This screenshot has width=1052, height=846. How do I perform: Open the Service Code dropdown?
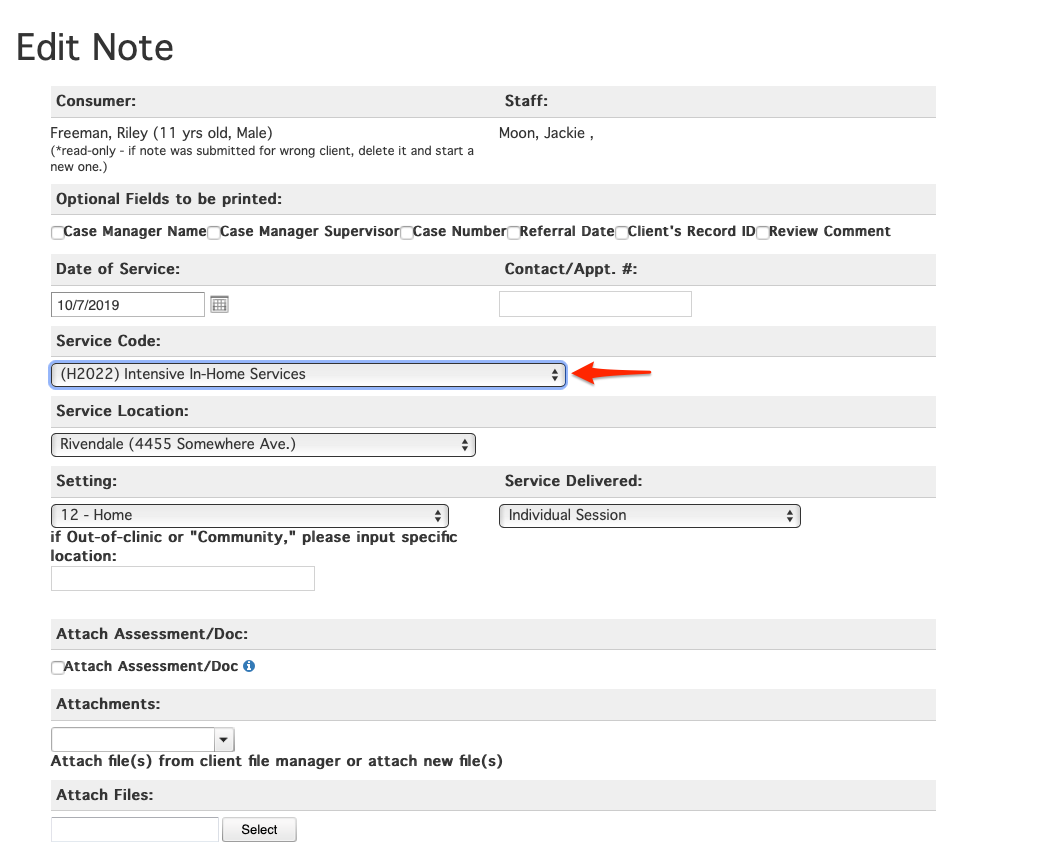point(305,373)
